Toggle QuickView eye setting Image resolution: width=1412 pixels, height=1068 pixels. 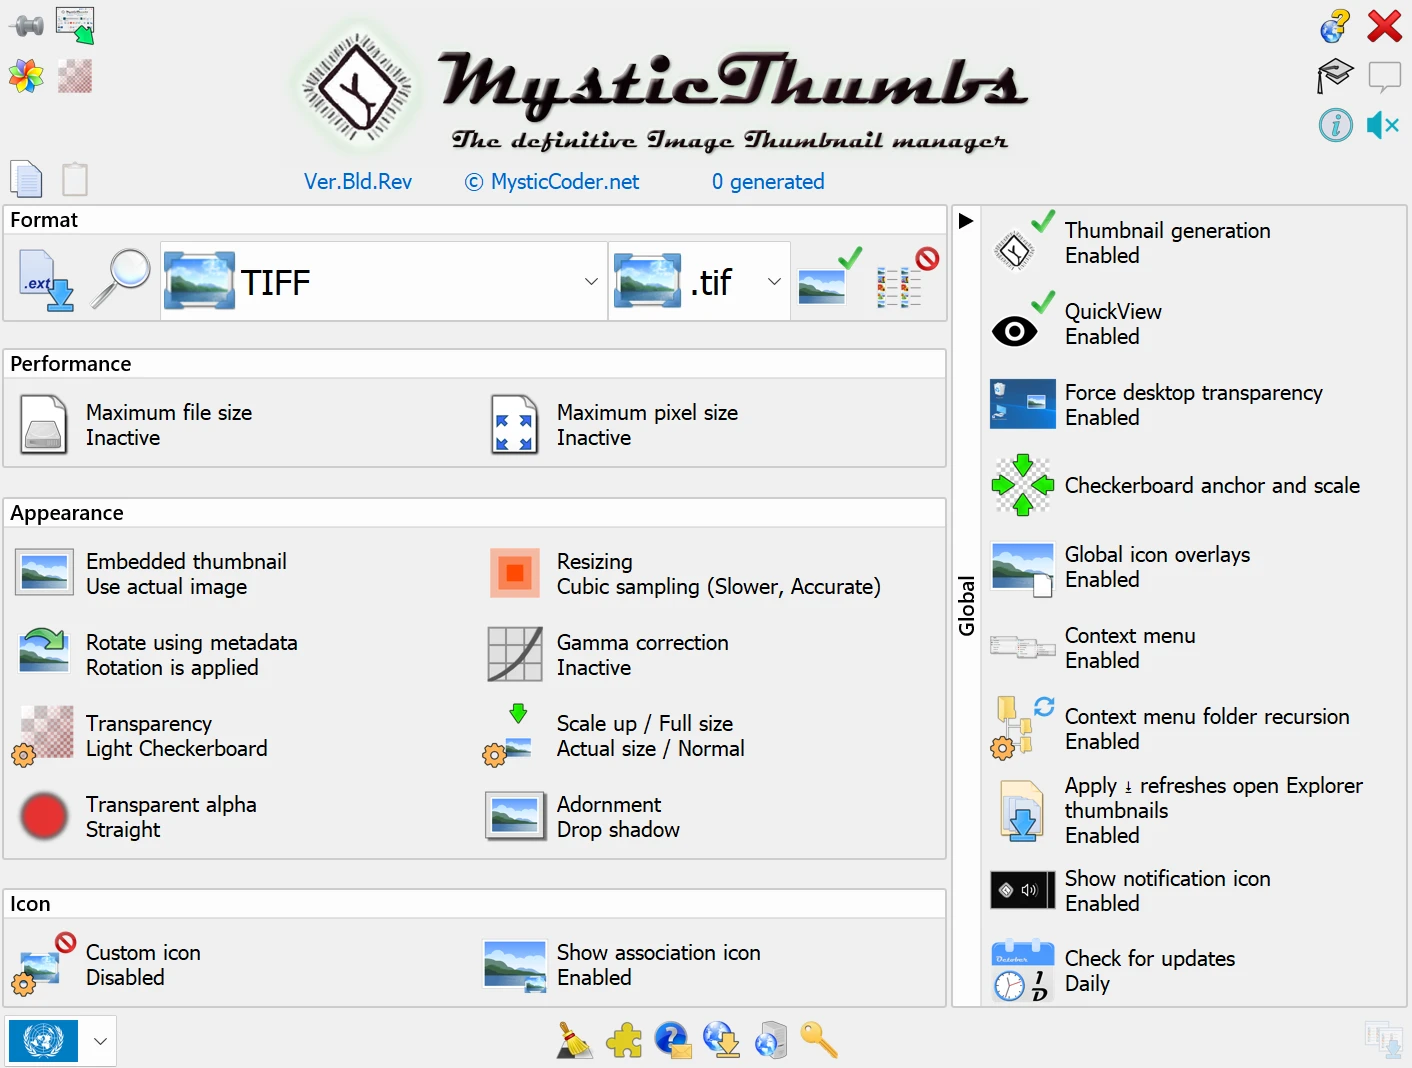click(x=1079, y=324)
